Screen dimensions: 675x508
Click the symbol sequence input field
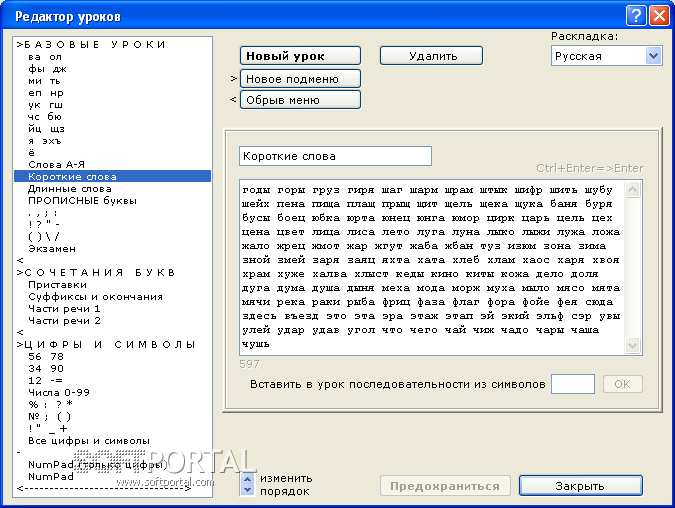[573, 384]
